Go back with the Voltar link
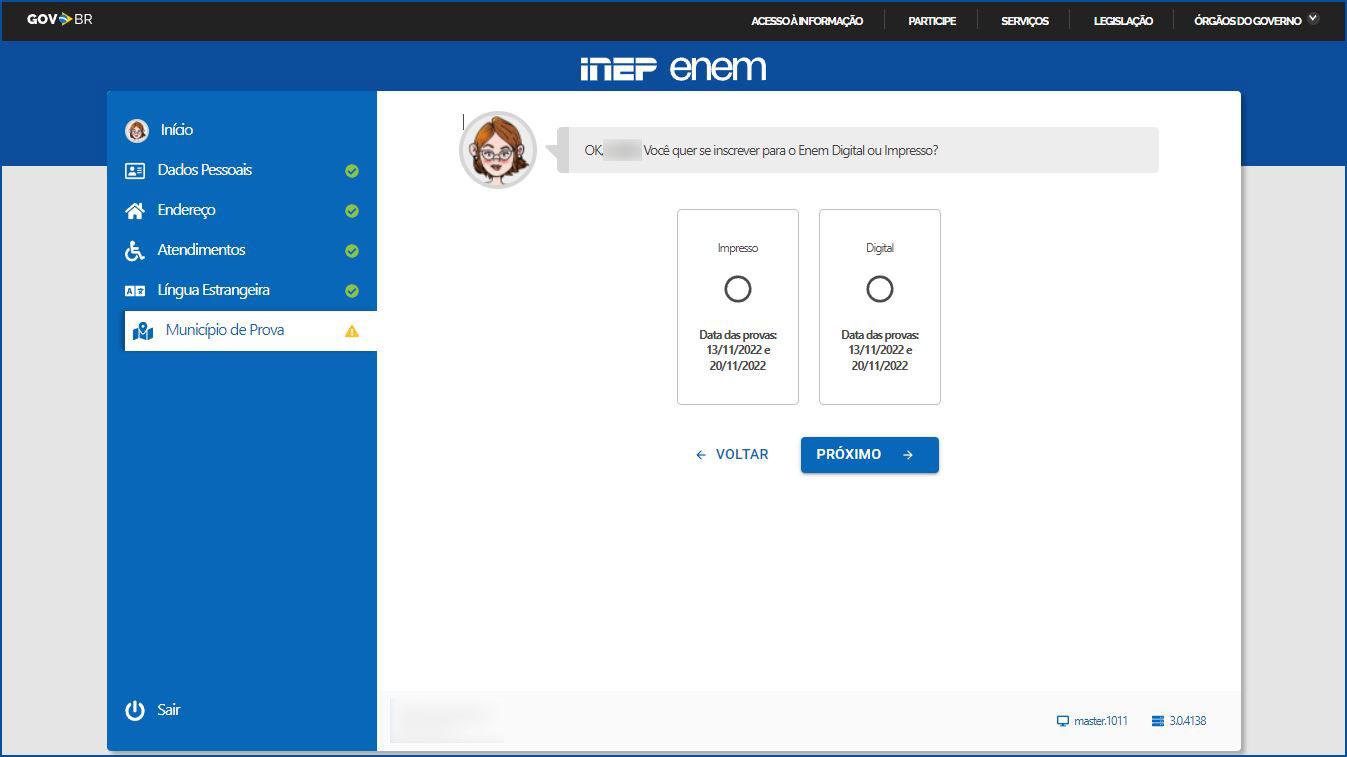 pos(733,455)
